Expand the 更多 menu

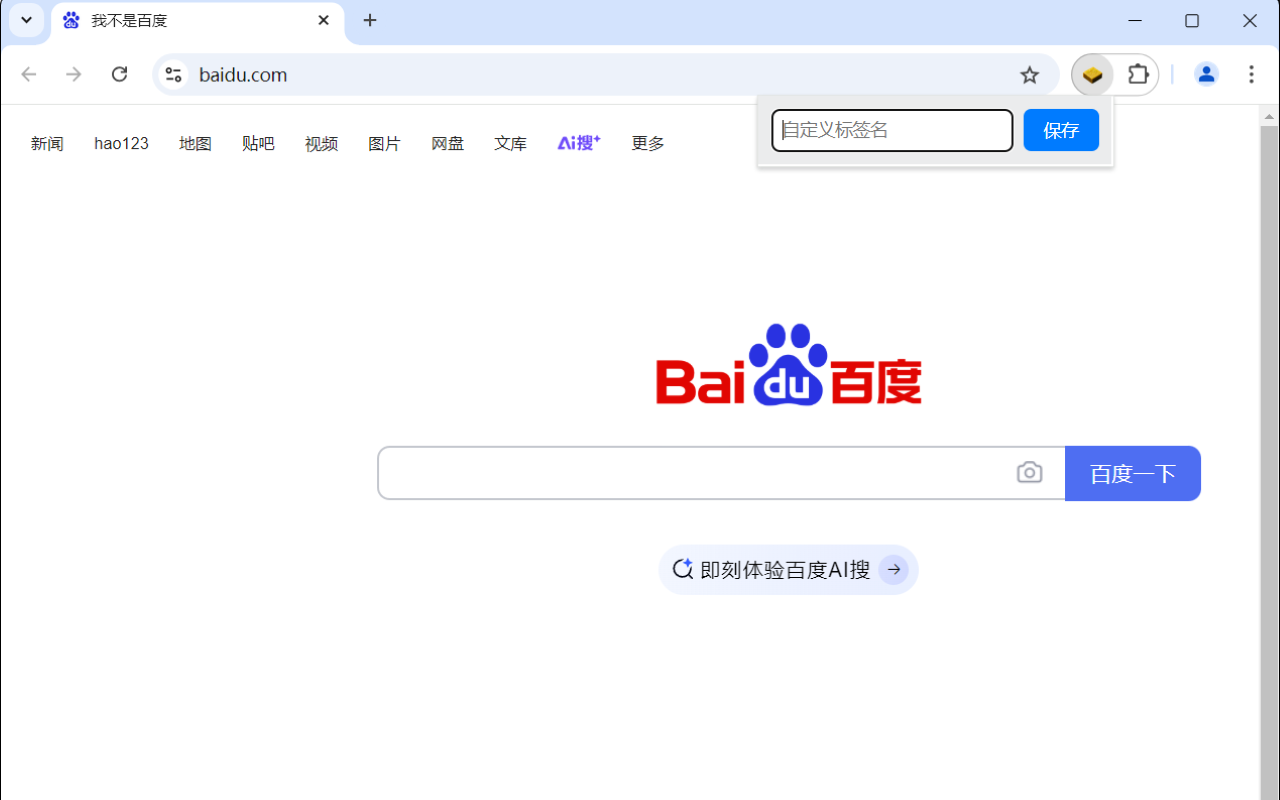[x=648, y=144]
